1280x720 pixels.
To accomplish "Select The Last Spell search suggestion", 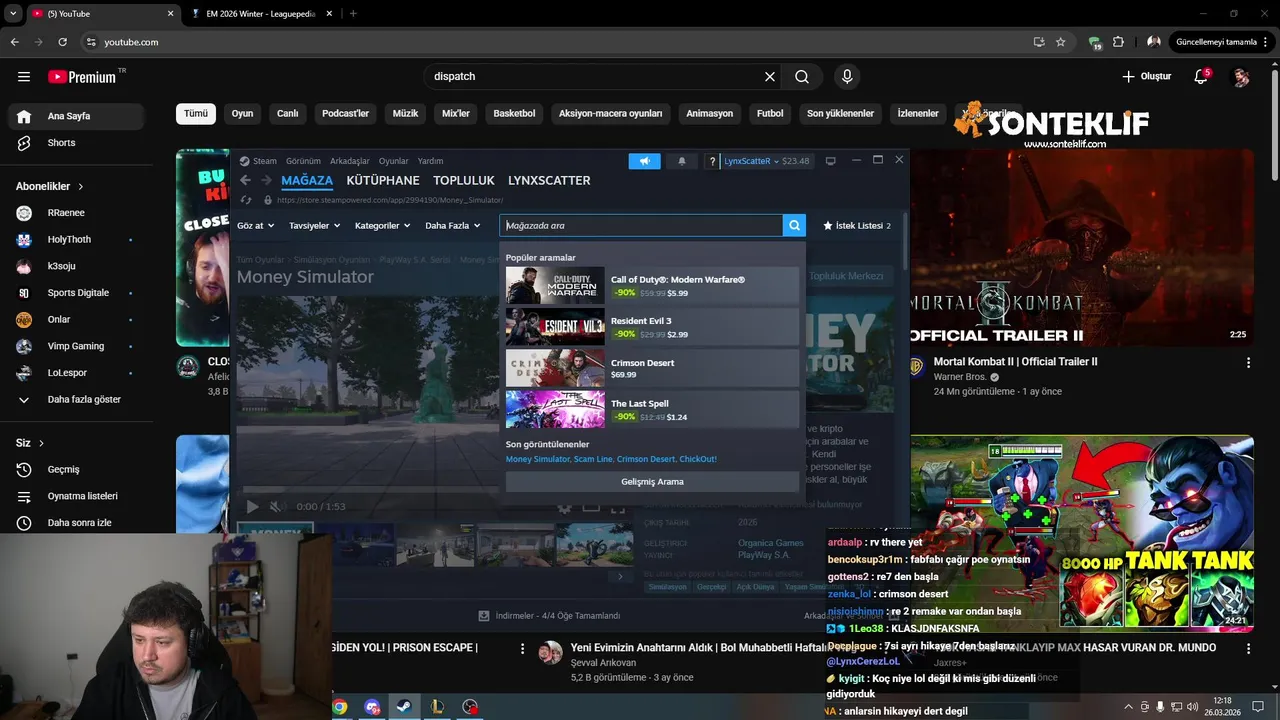I will (x=652, y=409).
